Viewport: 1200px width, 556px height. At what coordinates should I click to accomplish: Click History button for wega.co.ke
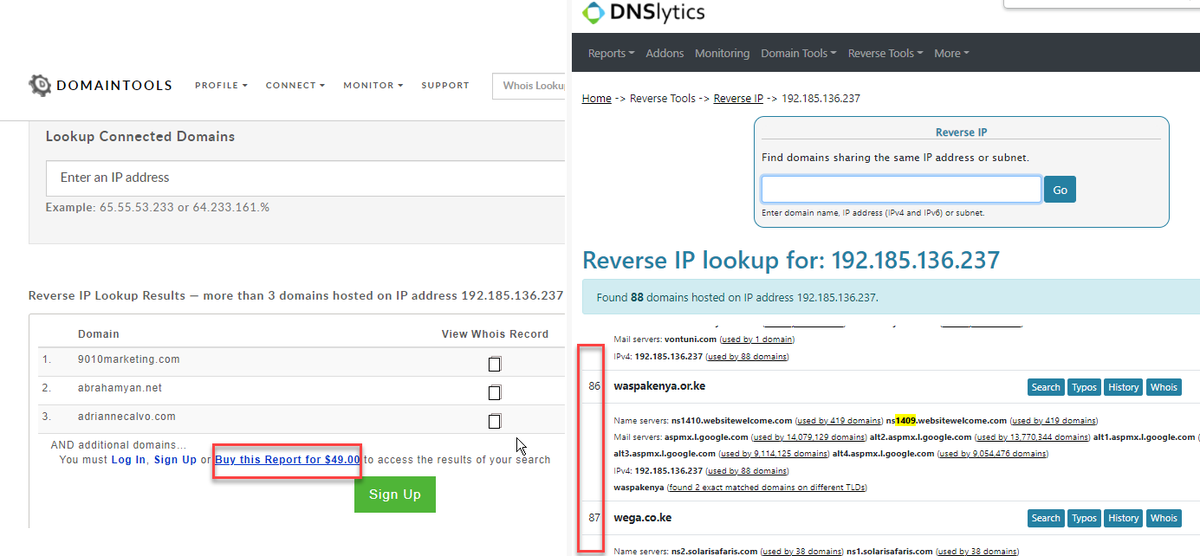click(x=1123, y=518)
